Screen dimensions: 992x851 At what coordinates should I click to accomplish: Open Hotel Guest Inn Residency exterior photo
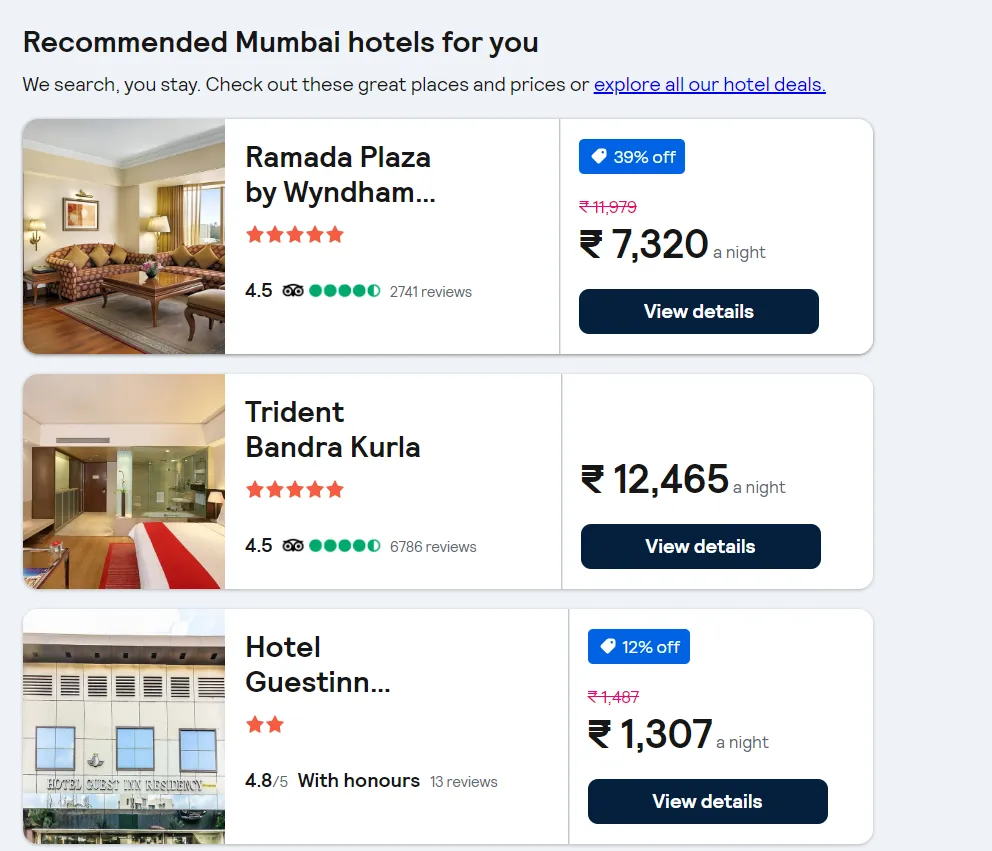pyautogui.click(x=124, y=727)
